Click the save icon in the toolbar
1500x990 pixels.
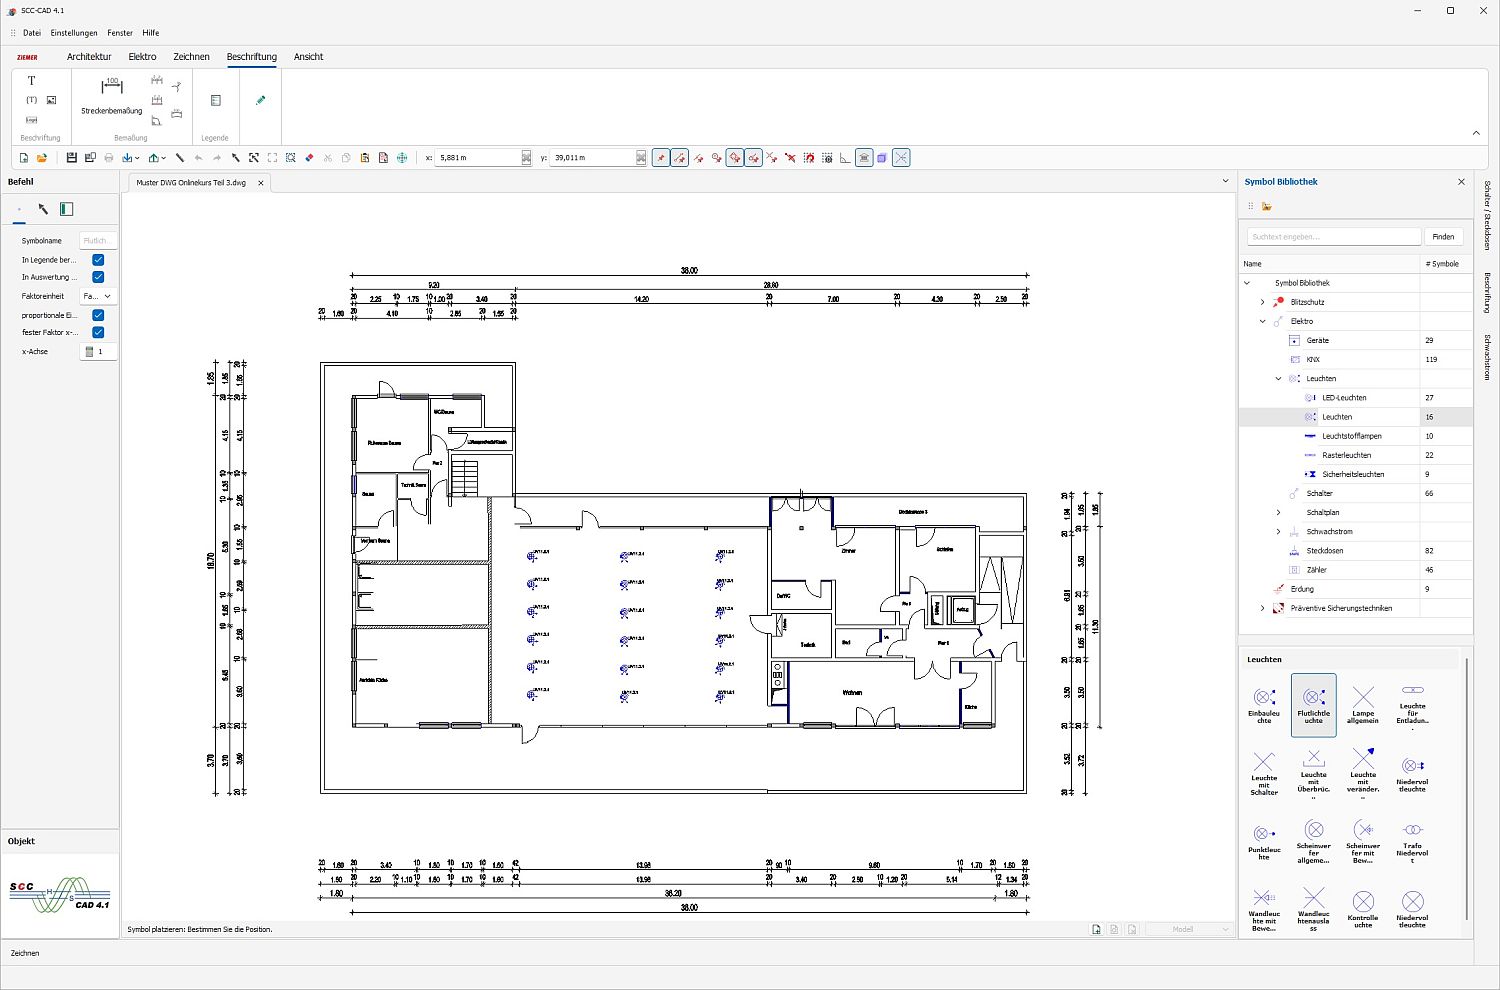coord(70,157)
